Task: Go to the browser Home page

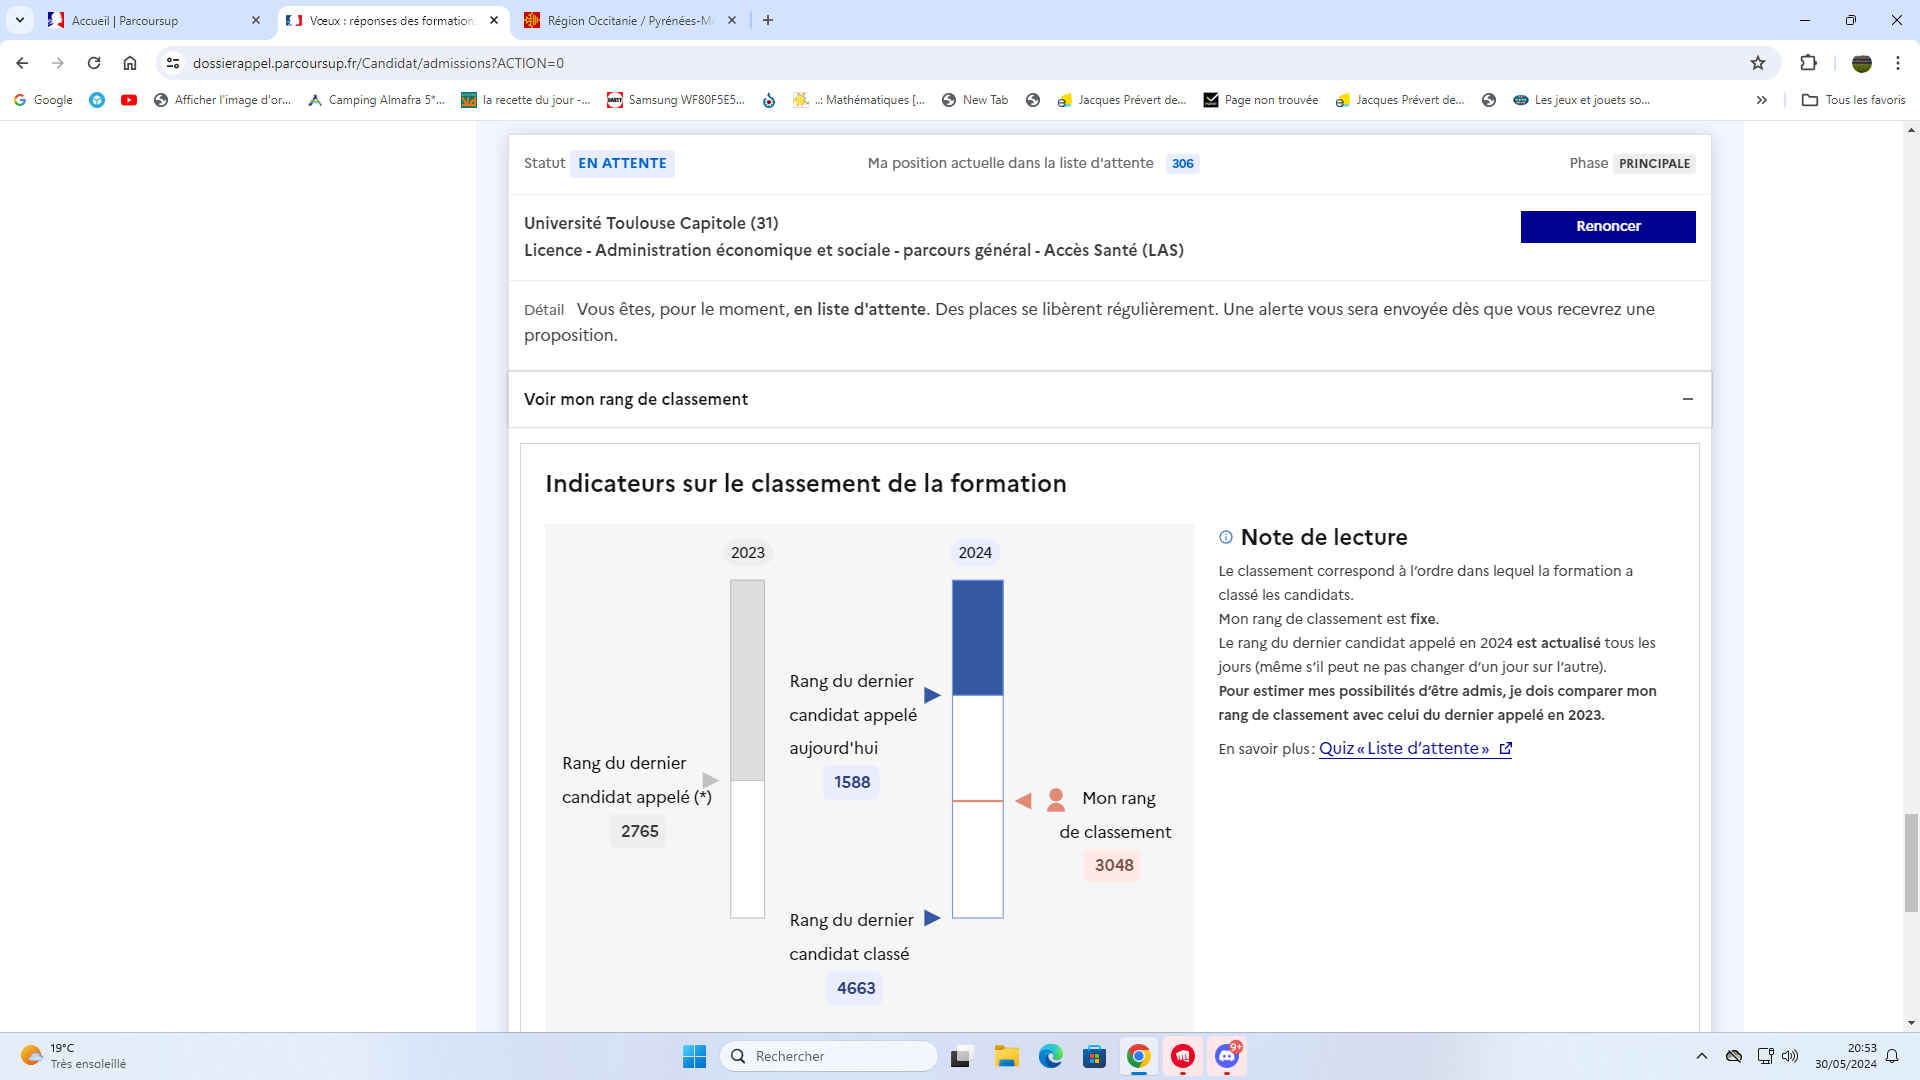Action: 130,63
